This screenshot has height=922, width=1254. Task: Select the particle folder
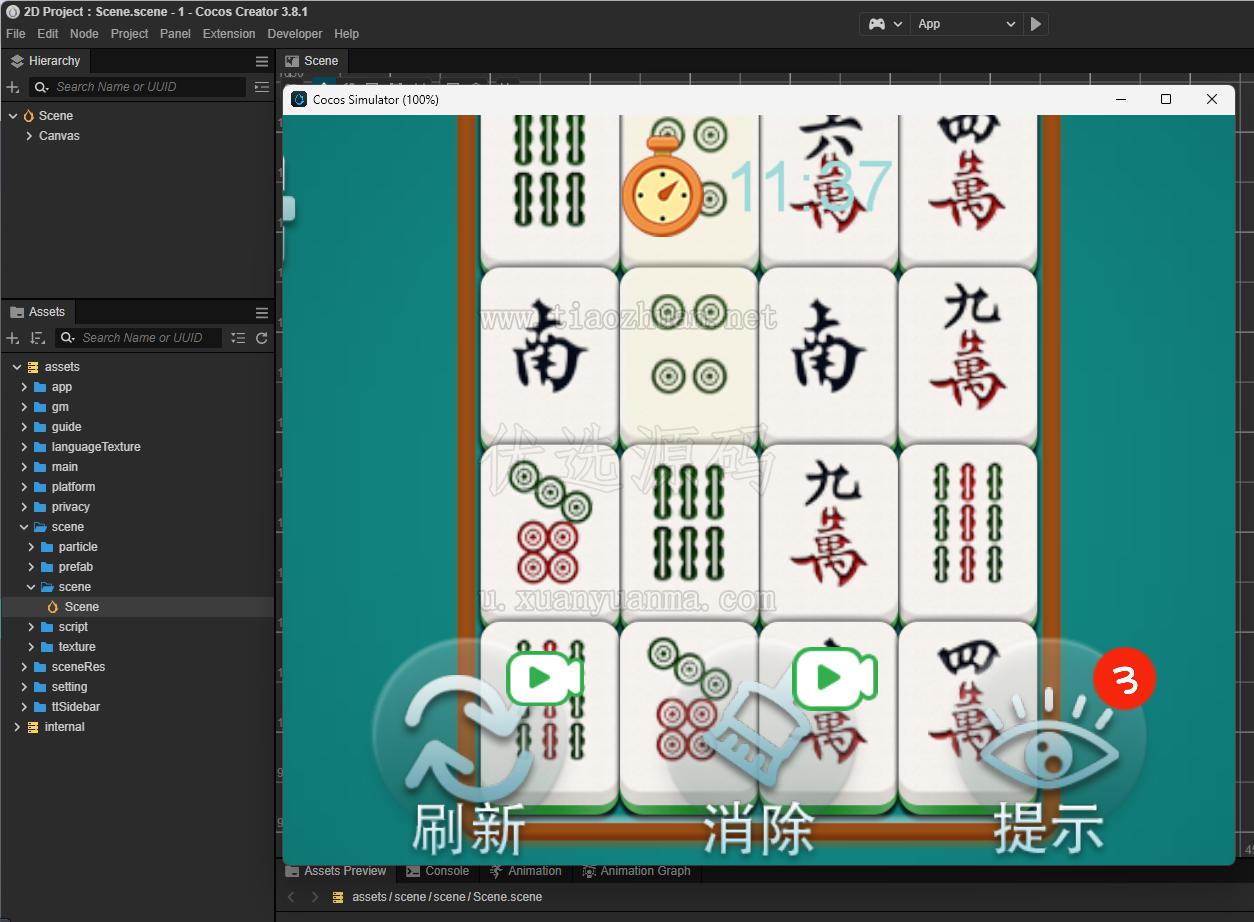[78, 547]
